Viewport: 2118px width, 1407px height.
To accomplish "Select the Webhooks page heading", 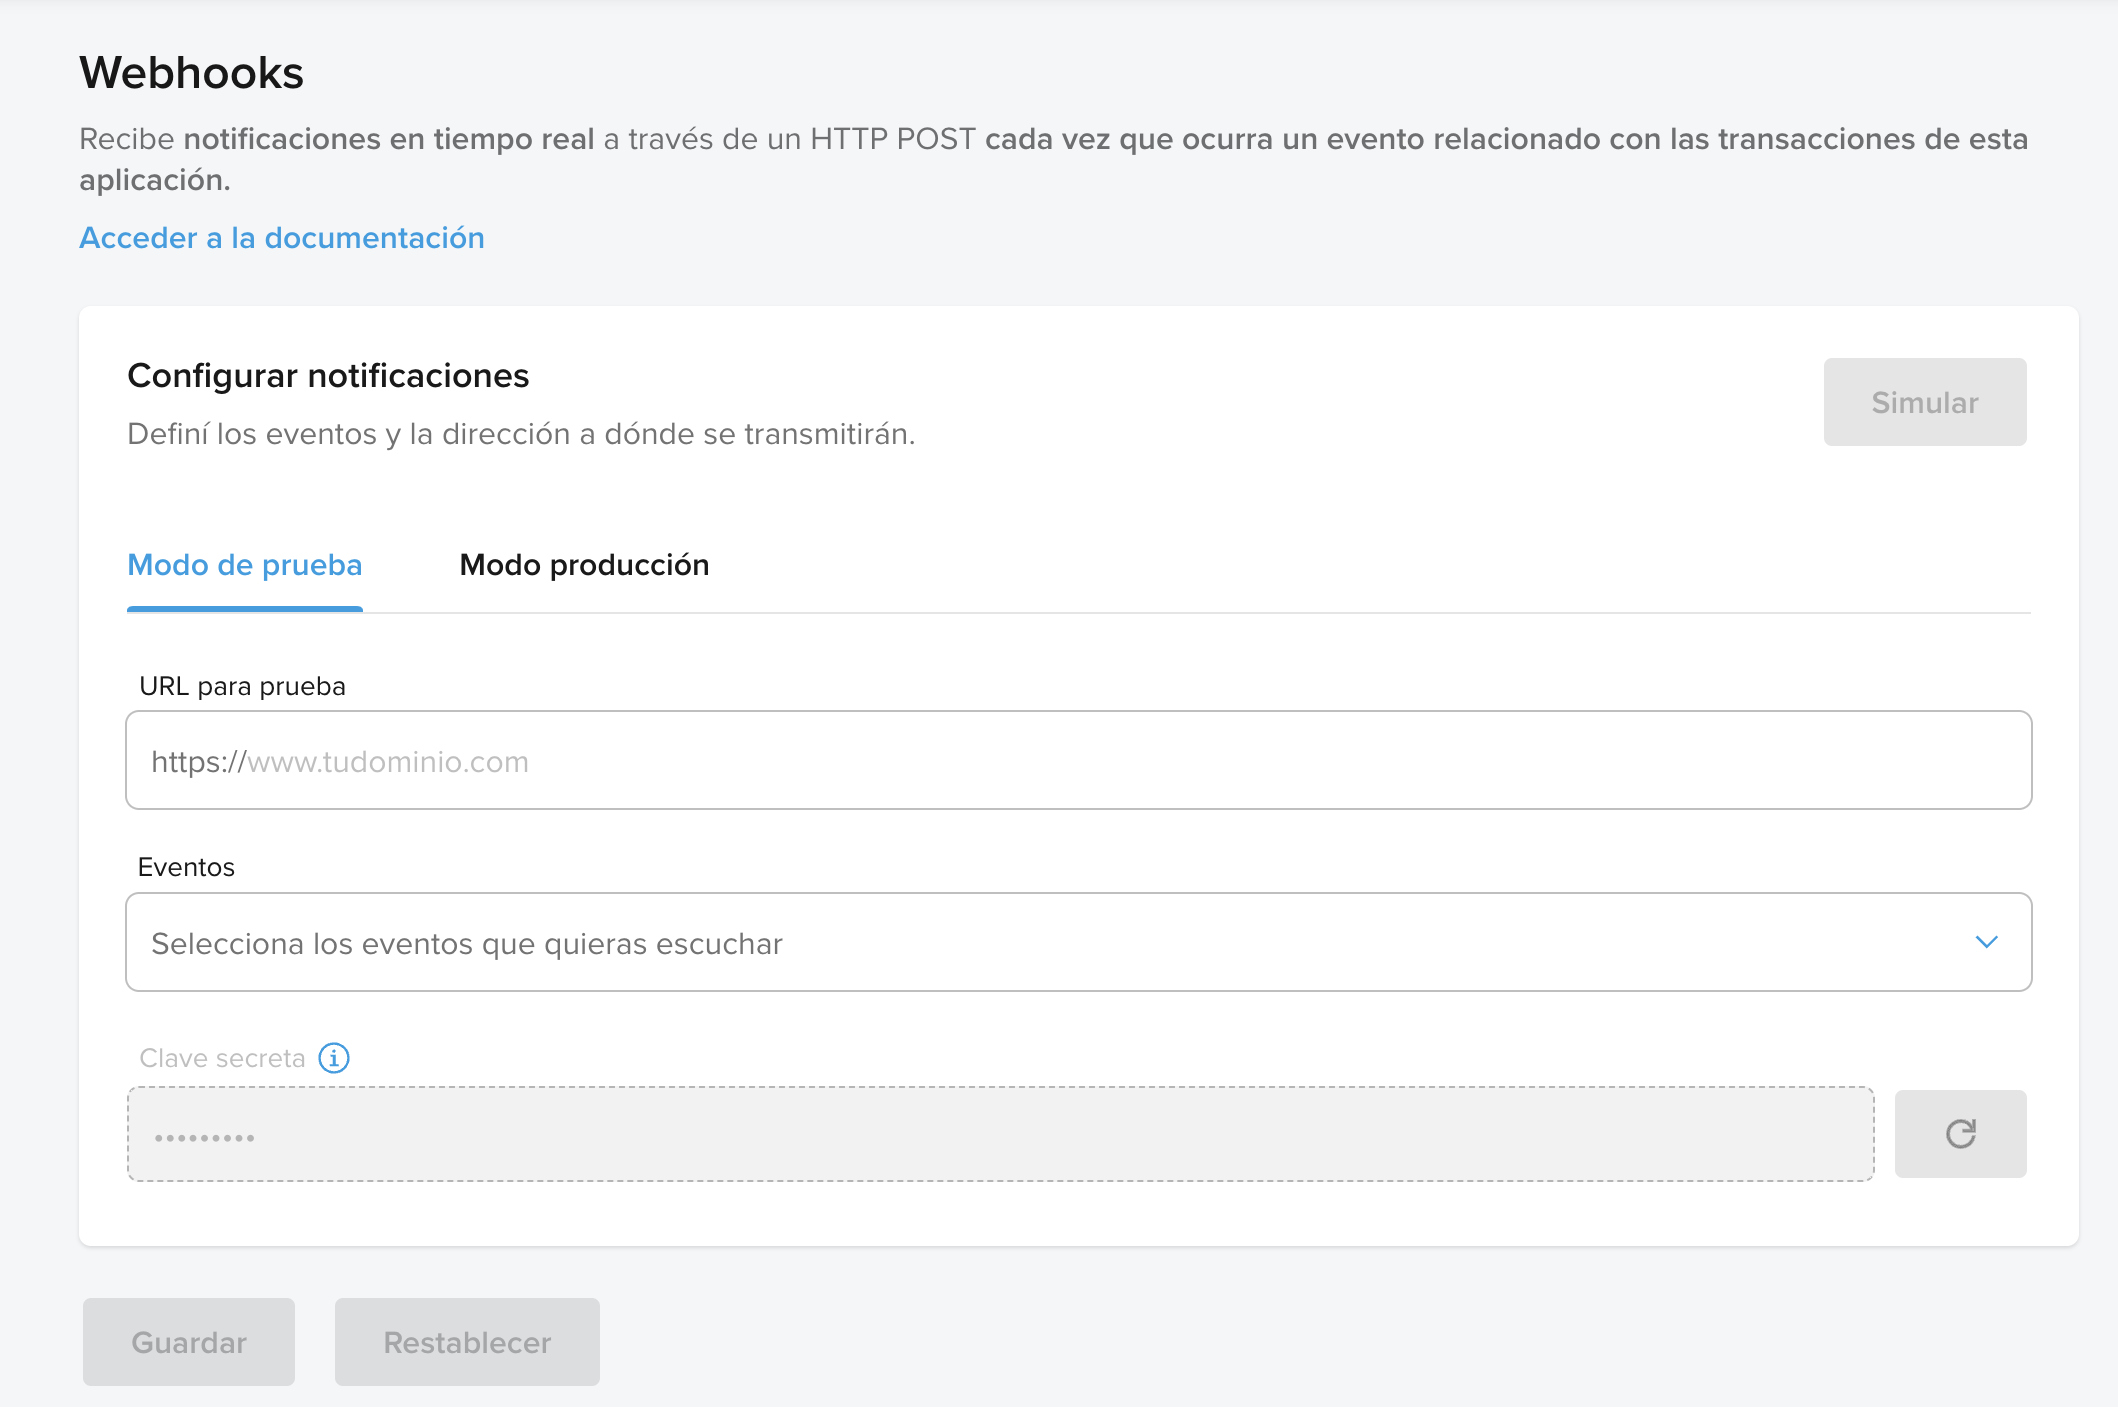I will click(191, 73).
